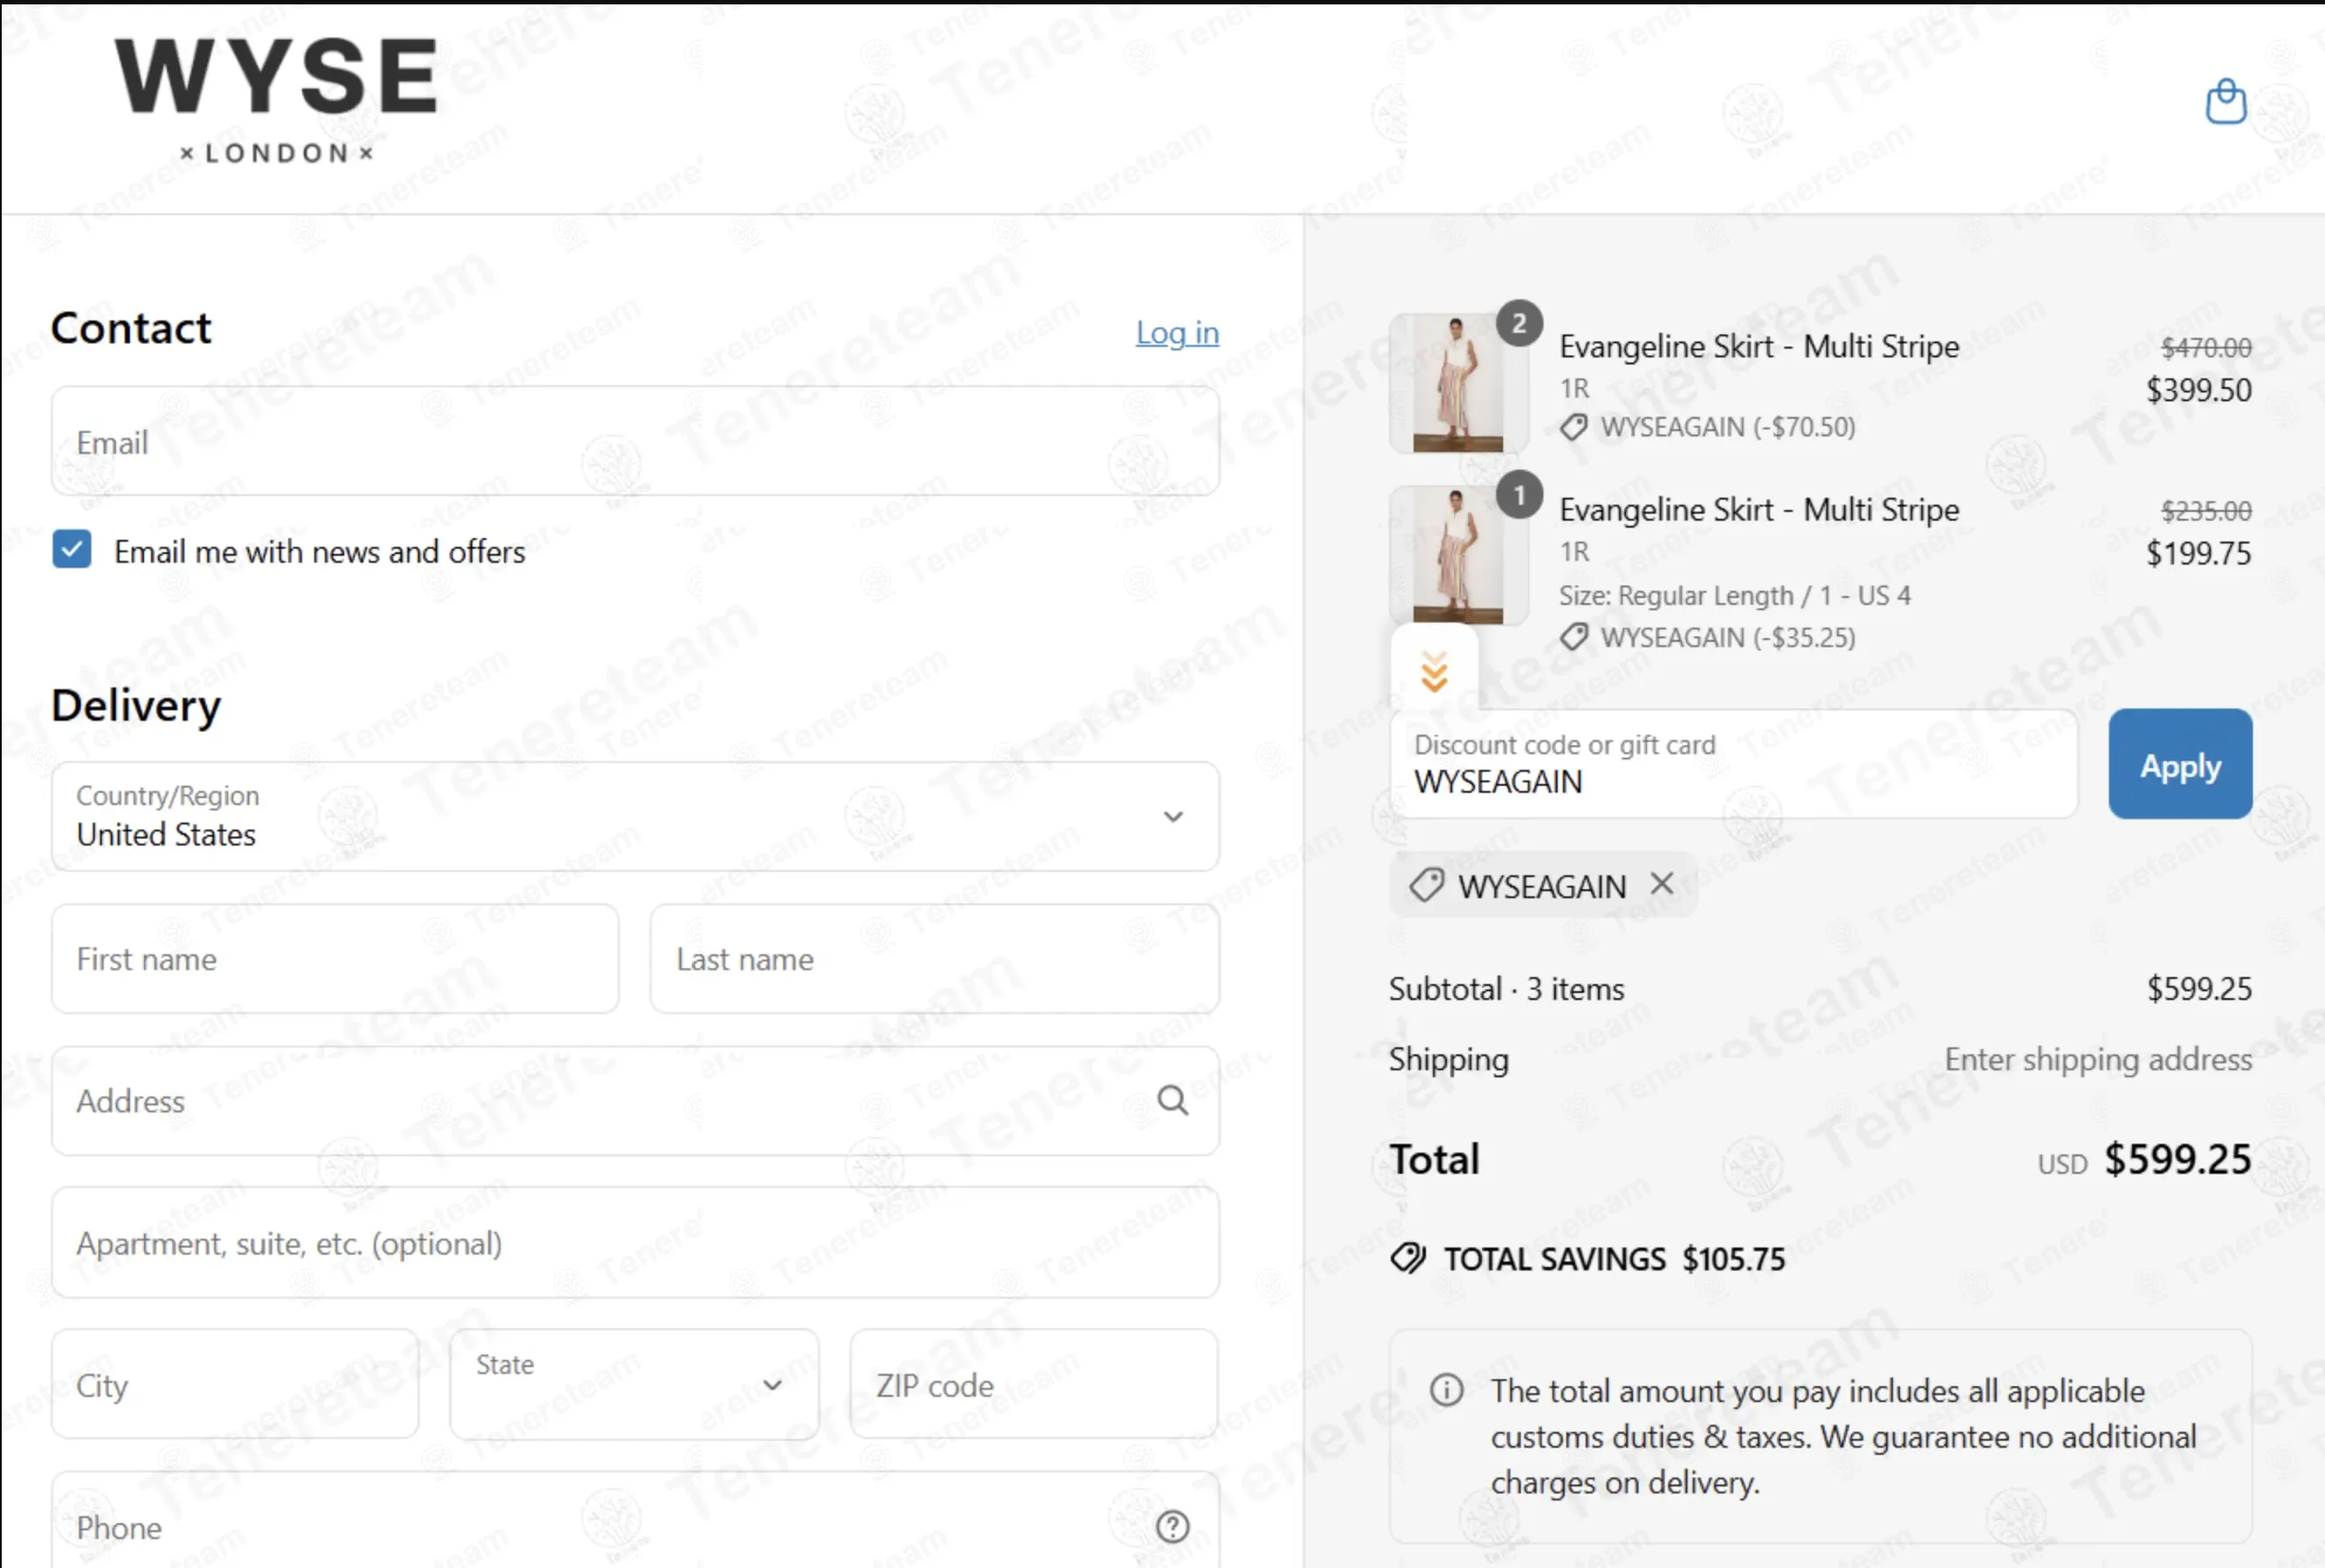This screenshot has width=2325, height=1568.
Task: Click the 'Enter shipping address' text
Action: click(x=2098, y=1059)
